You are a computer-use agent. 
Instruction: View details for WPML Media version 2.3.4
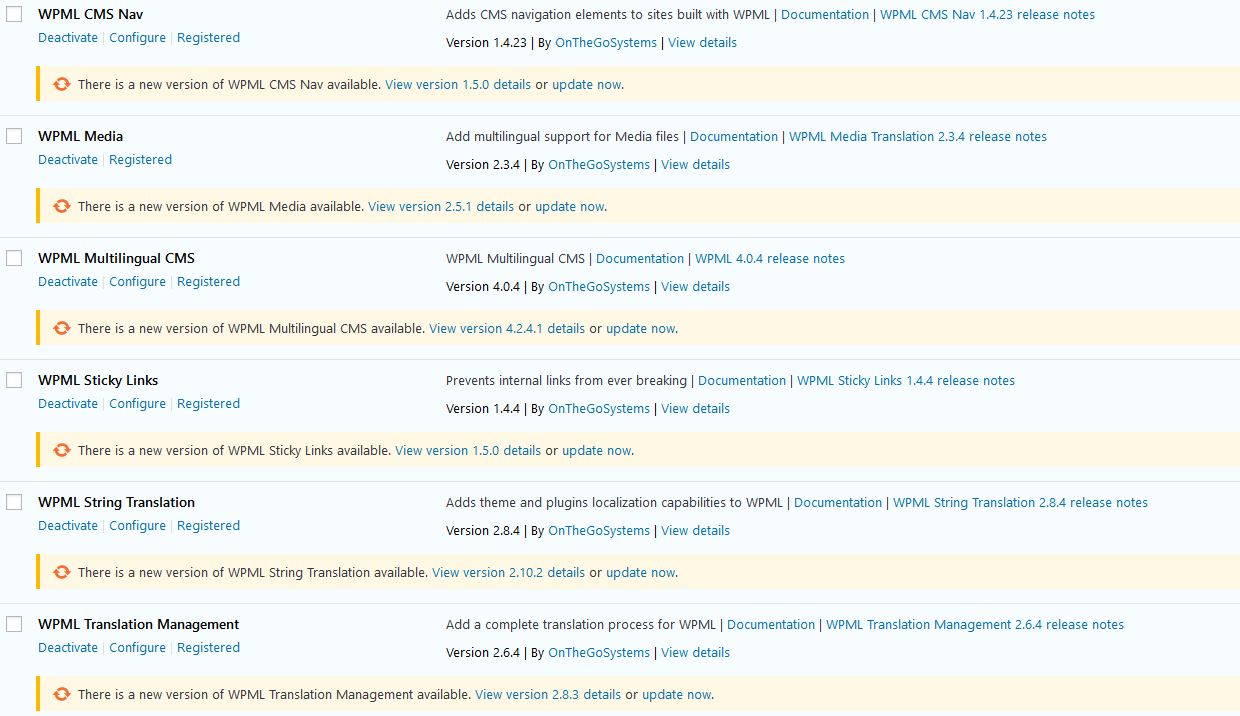(695, 165)
